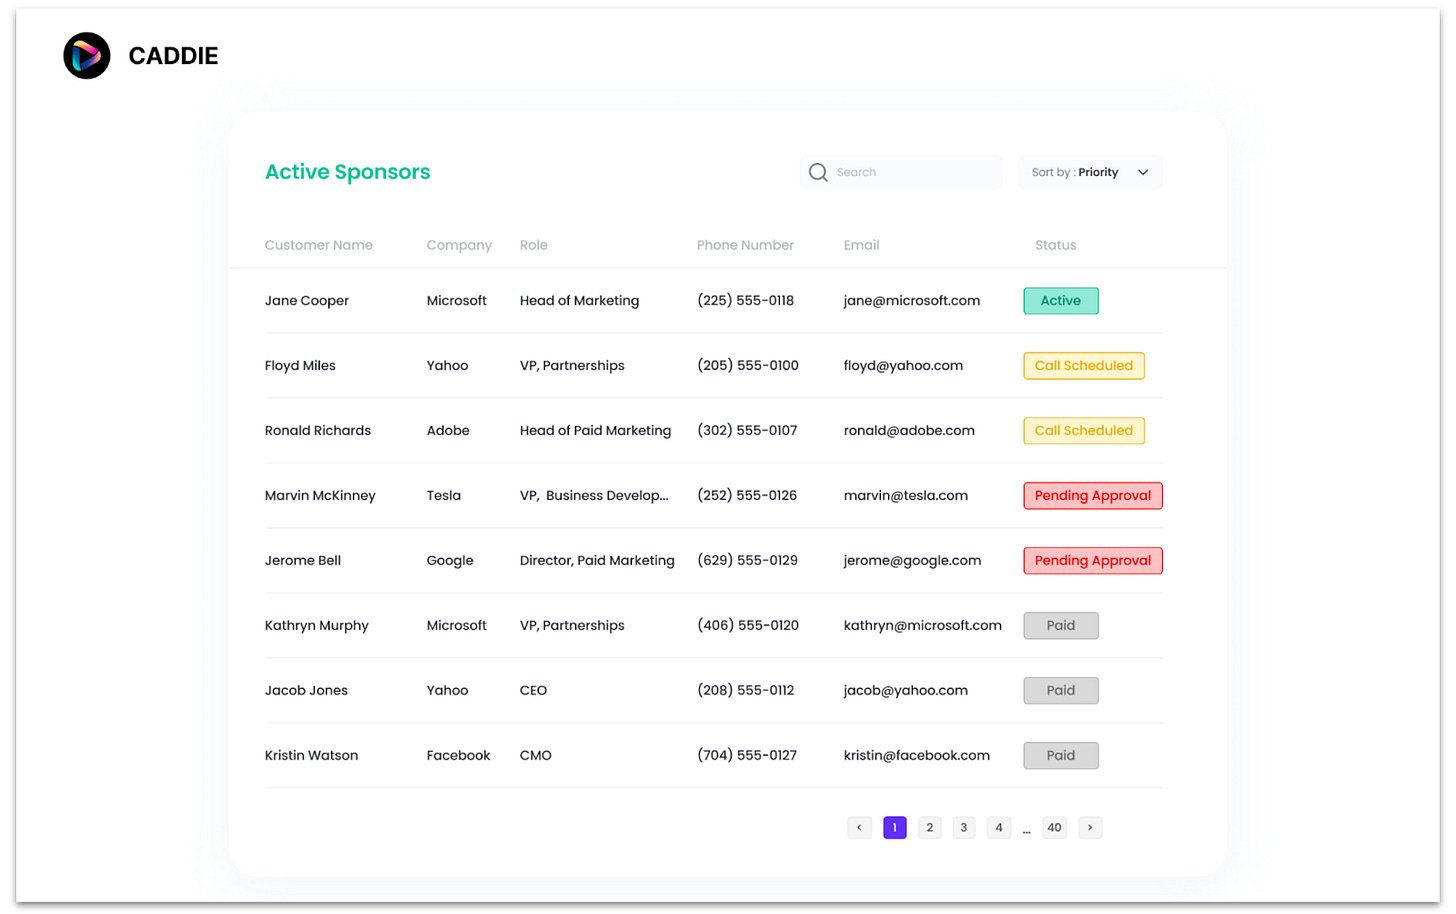Select the Jacob Jones name cell
This screenshot has width=1456, height=914.
[306, 691]
